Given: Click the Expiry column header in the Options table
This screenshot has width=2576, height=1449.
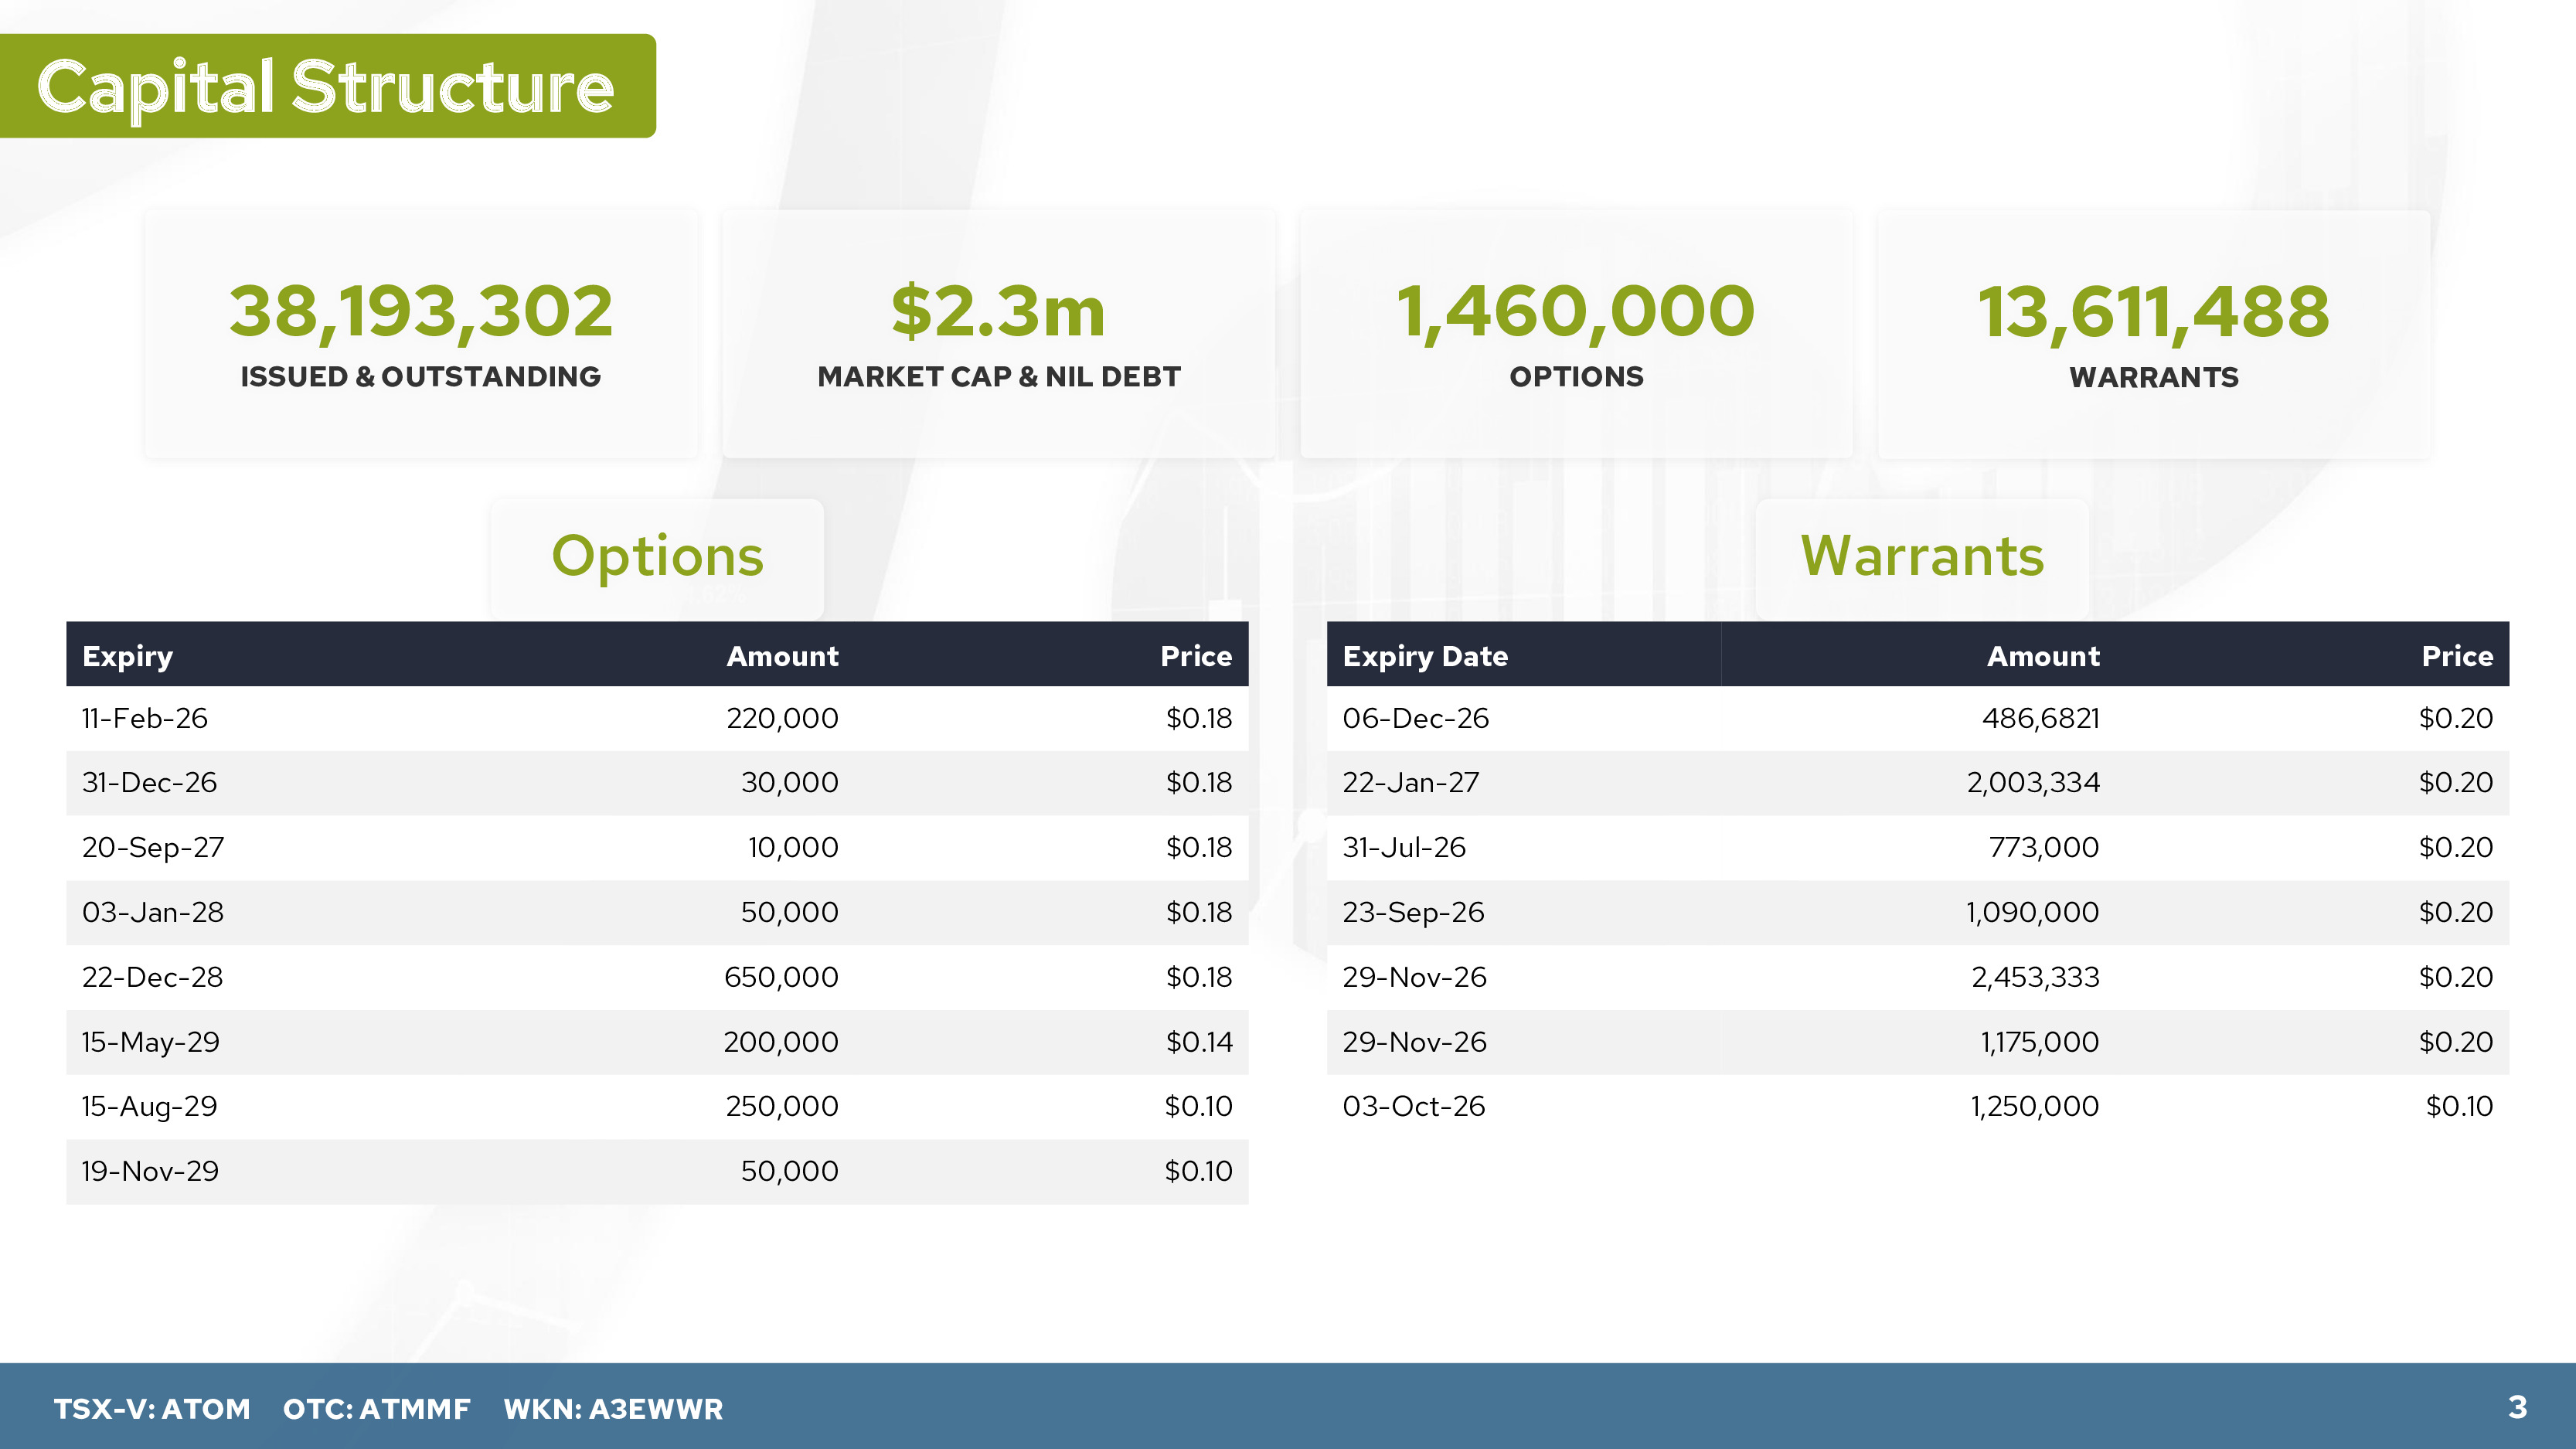Looking at the screenshot, I should (x=127, y=656).
